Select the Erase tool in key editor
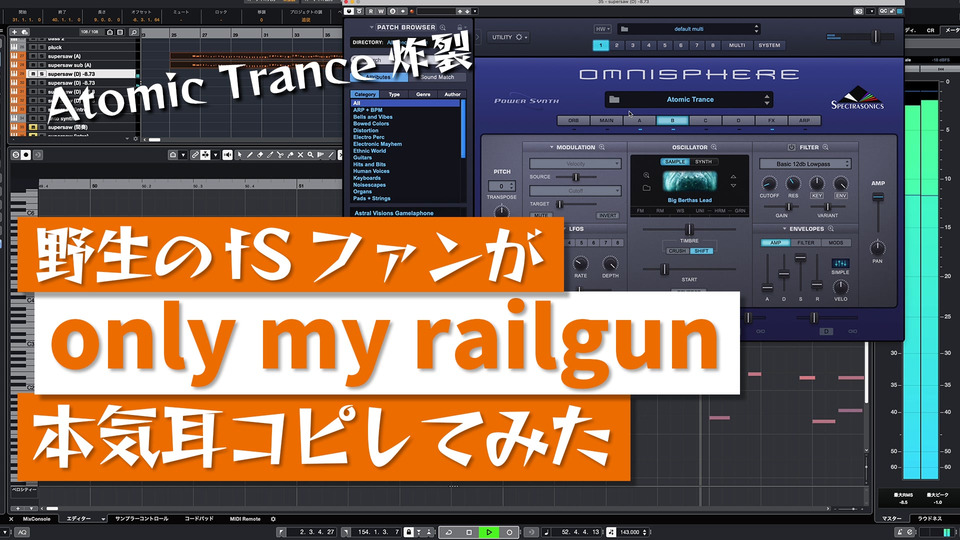The width and height of the screenshot is (960, 540). click(x=260, y=155)
